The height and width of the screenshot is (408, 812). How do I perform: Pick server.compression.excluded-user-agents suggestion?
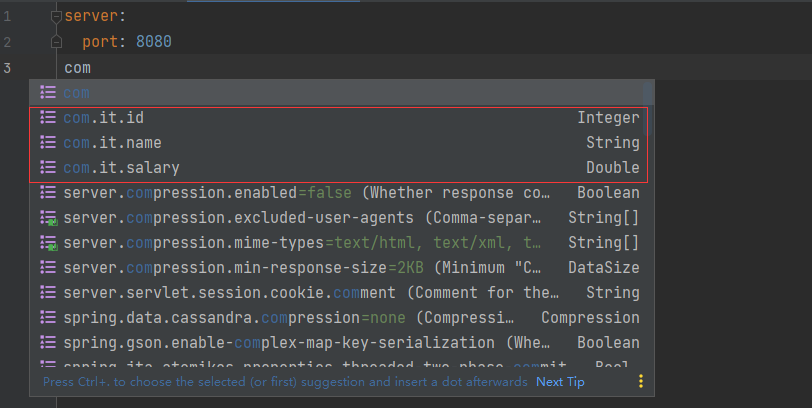(x=337, y=217)
